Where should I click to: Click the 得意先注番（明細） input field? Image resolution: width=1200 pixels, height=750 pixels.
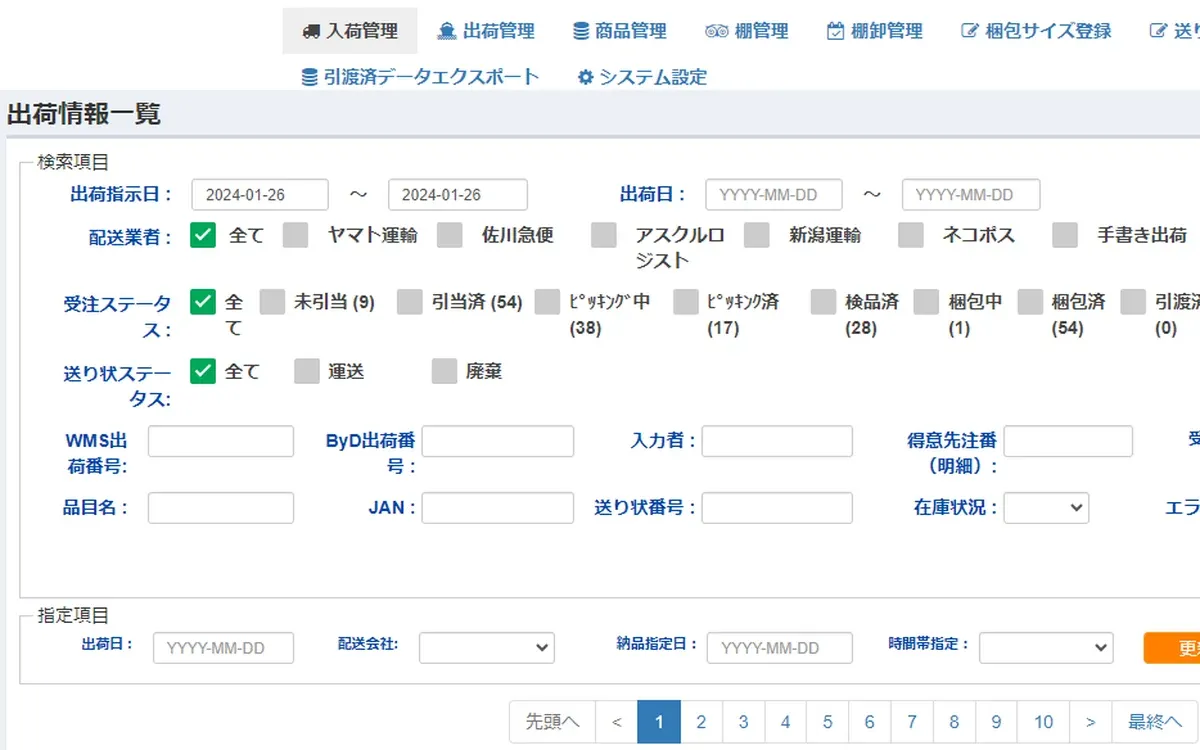click(x=1068, y=441)
